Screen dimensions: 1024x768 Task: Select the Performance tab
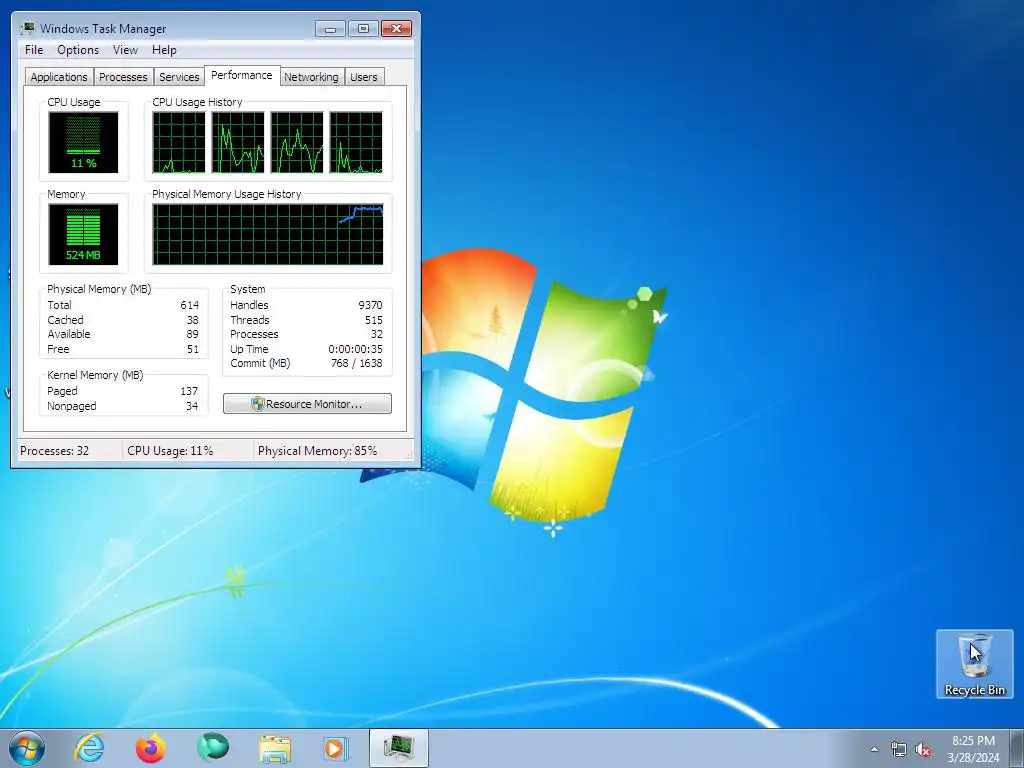(242, 75)
